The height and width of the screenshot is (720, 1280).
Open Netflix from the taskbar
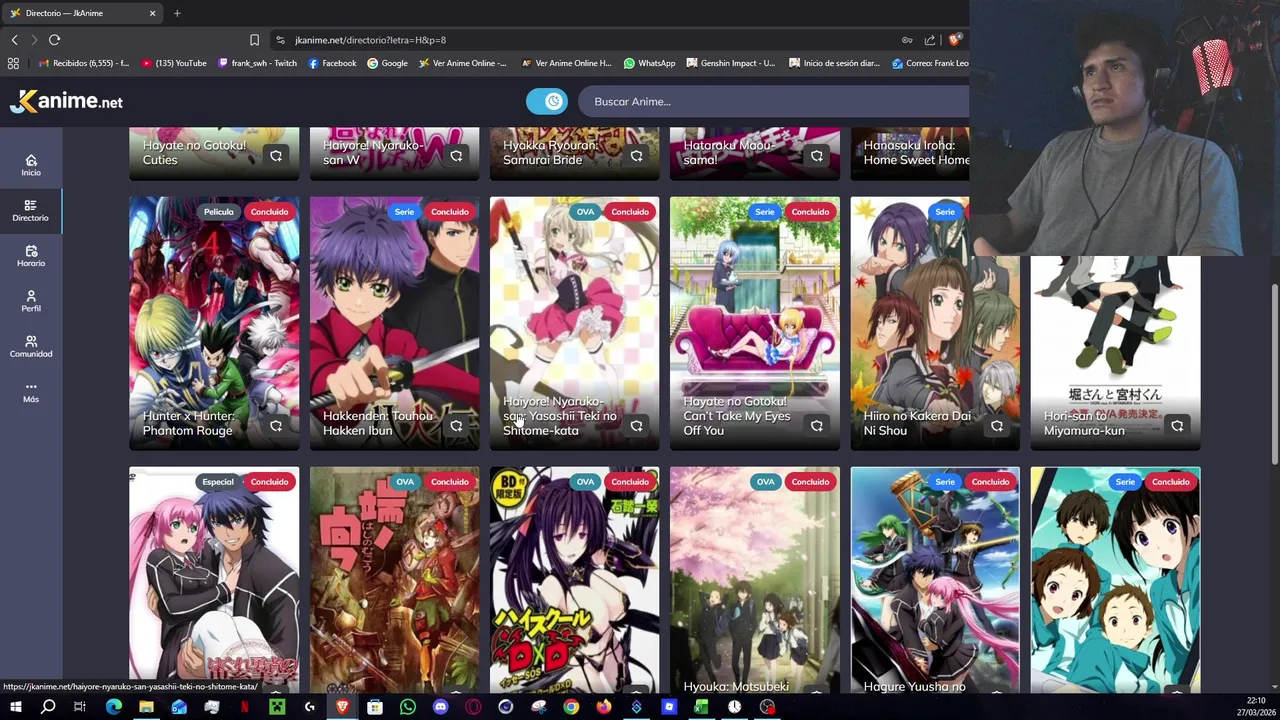tap(244, 707)
